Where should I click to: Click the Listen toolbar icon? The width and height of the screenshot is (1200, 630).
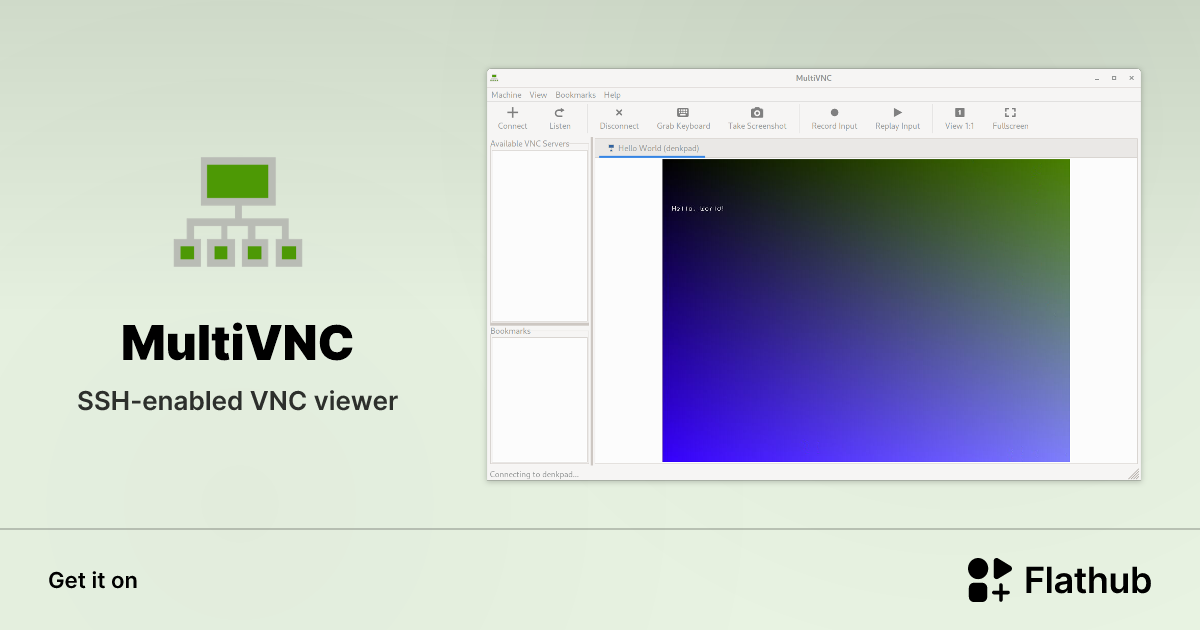pyautogui.click(x=560, y=113)
